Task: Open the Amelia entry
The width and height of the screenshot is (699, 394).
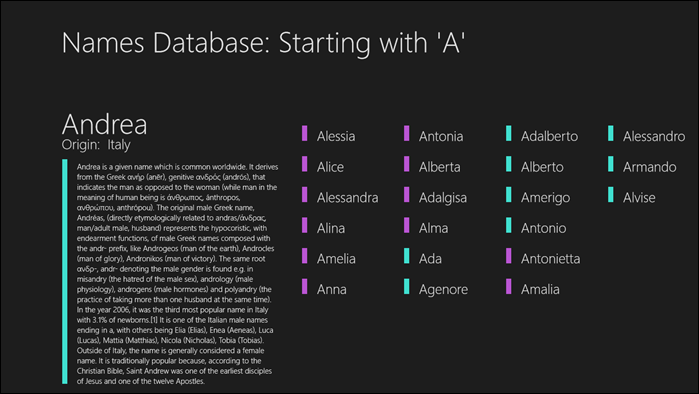Action: pyautogui.click(x=336, y=259)
